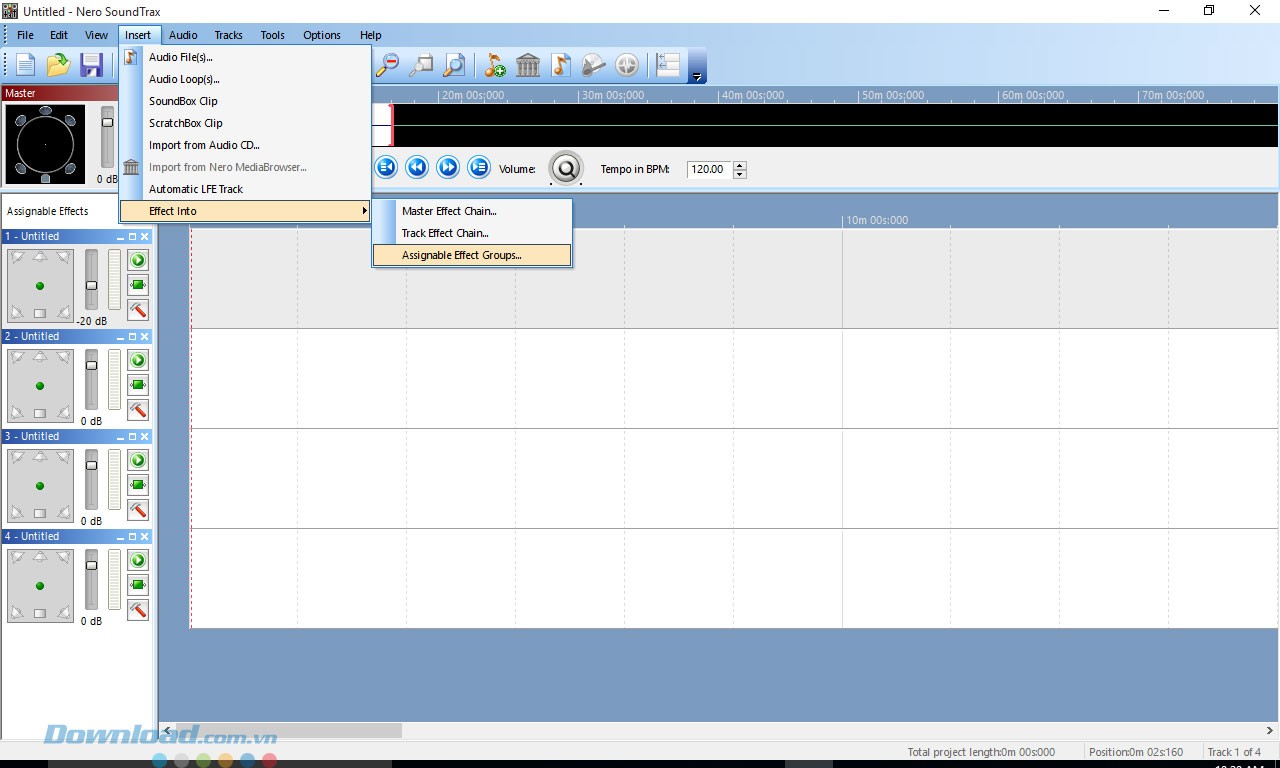Click the green double-arrow icon on track 2
This screenshot has height=768, width=1280.
(x=138, y=385)
